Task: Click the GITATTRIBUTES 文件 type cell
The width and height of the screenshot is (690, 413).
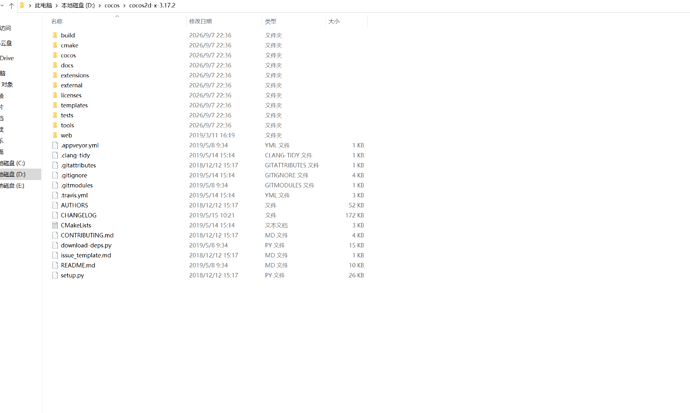Action: (x=291, y=165)
